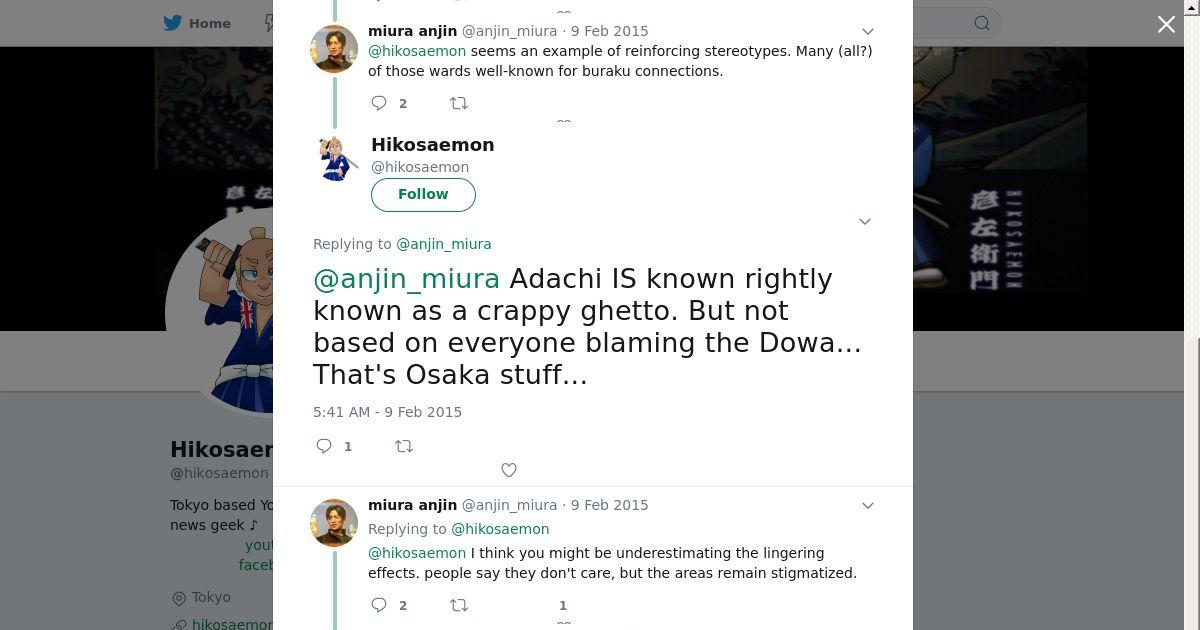Click @hikosaemon mention in top tweet
The height and width of the screenshot is (630, 1200).
click(417, 51)
